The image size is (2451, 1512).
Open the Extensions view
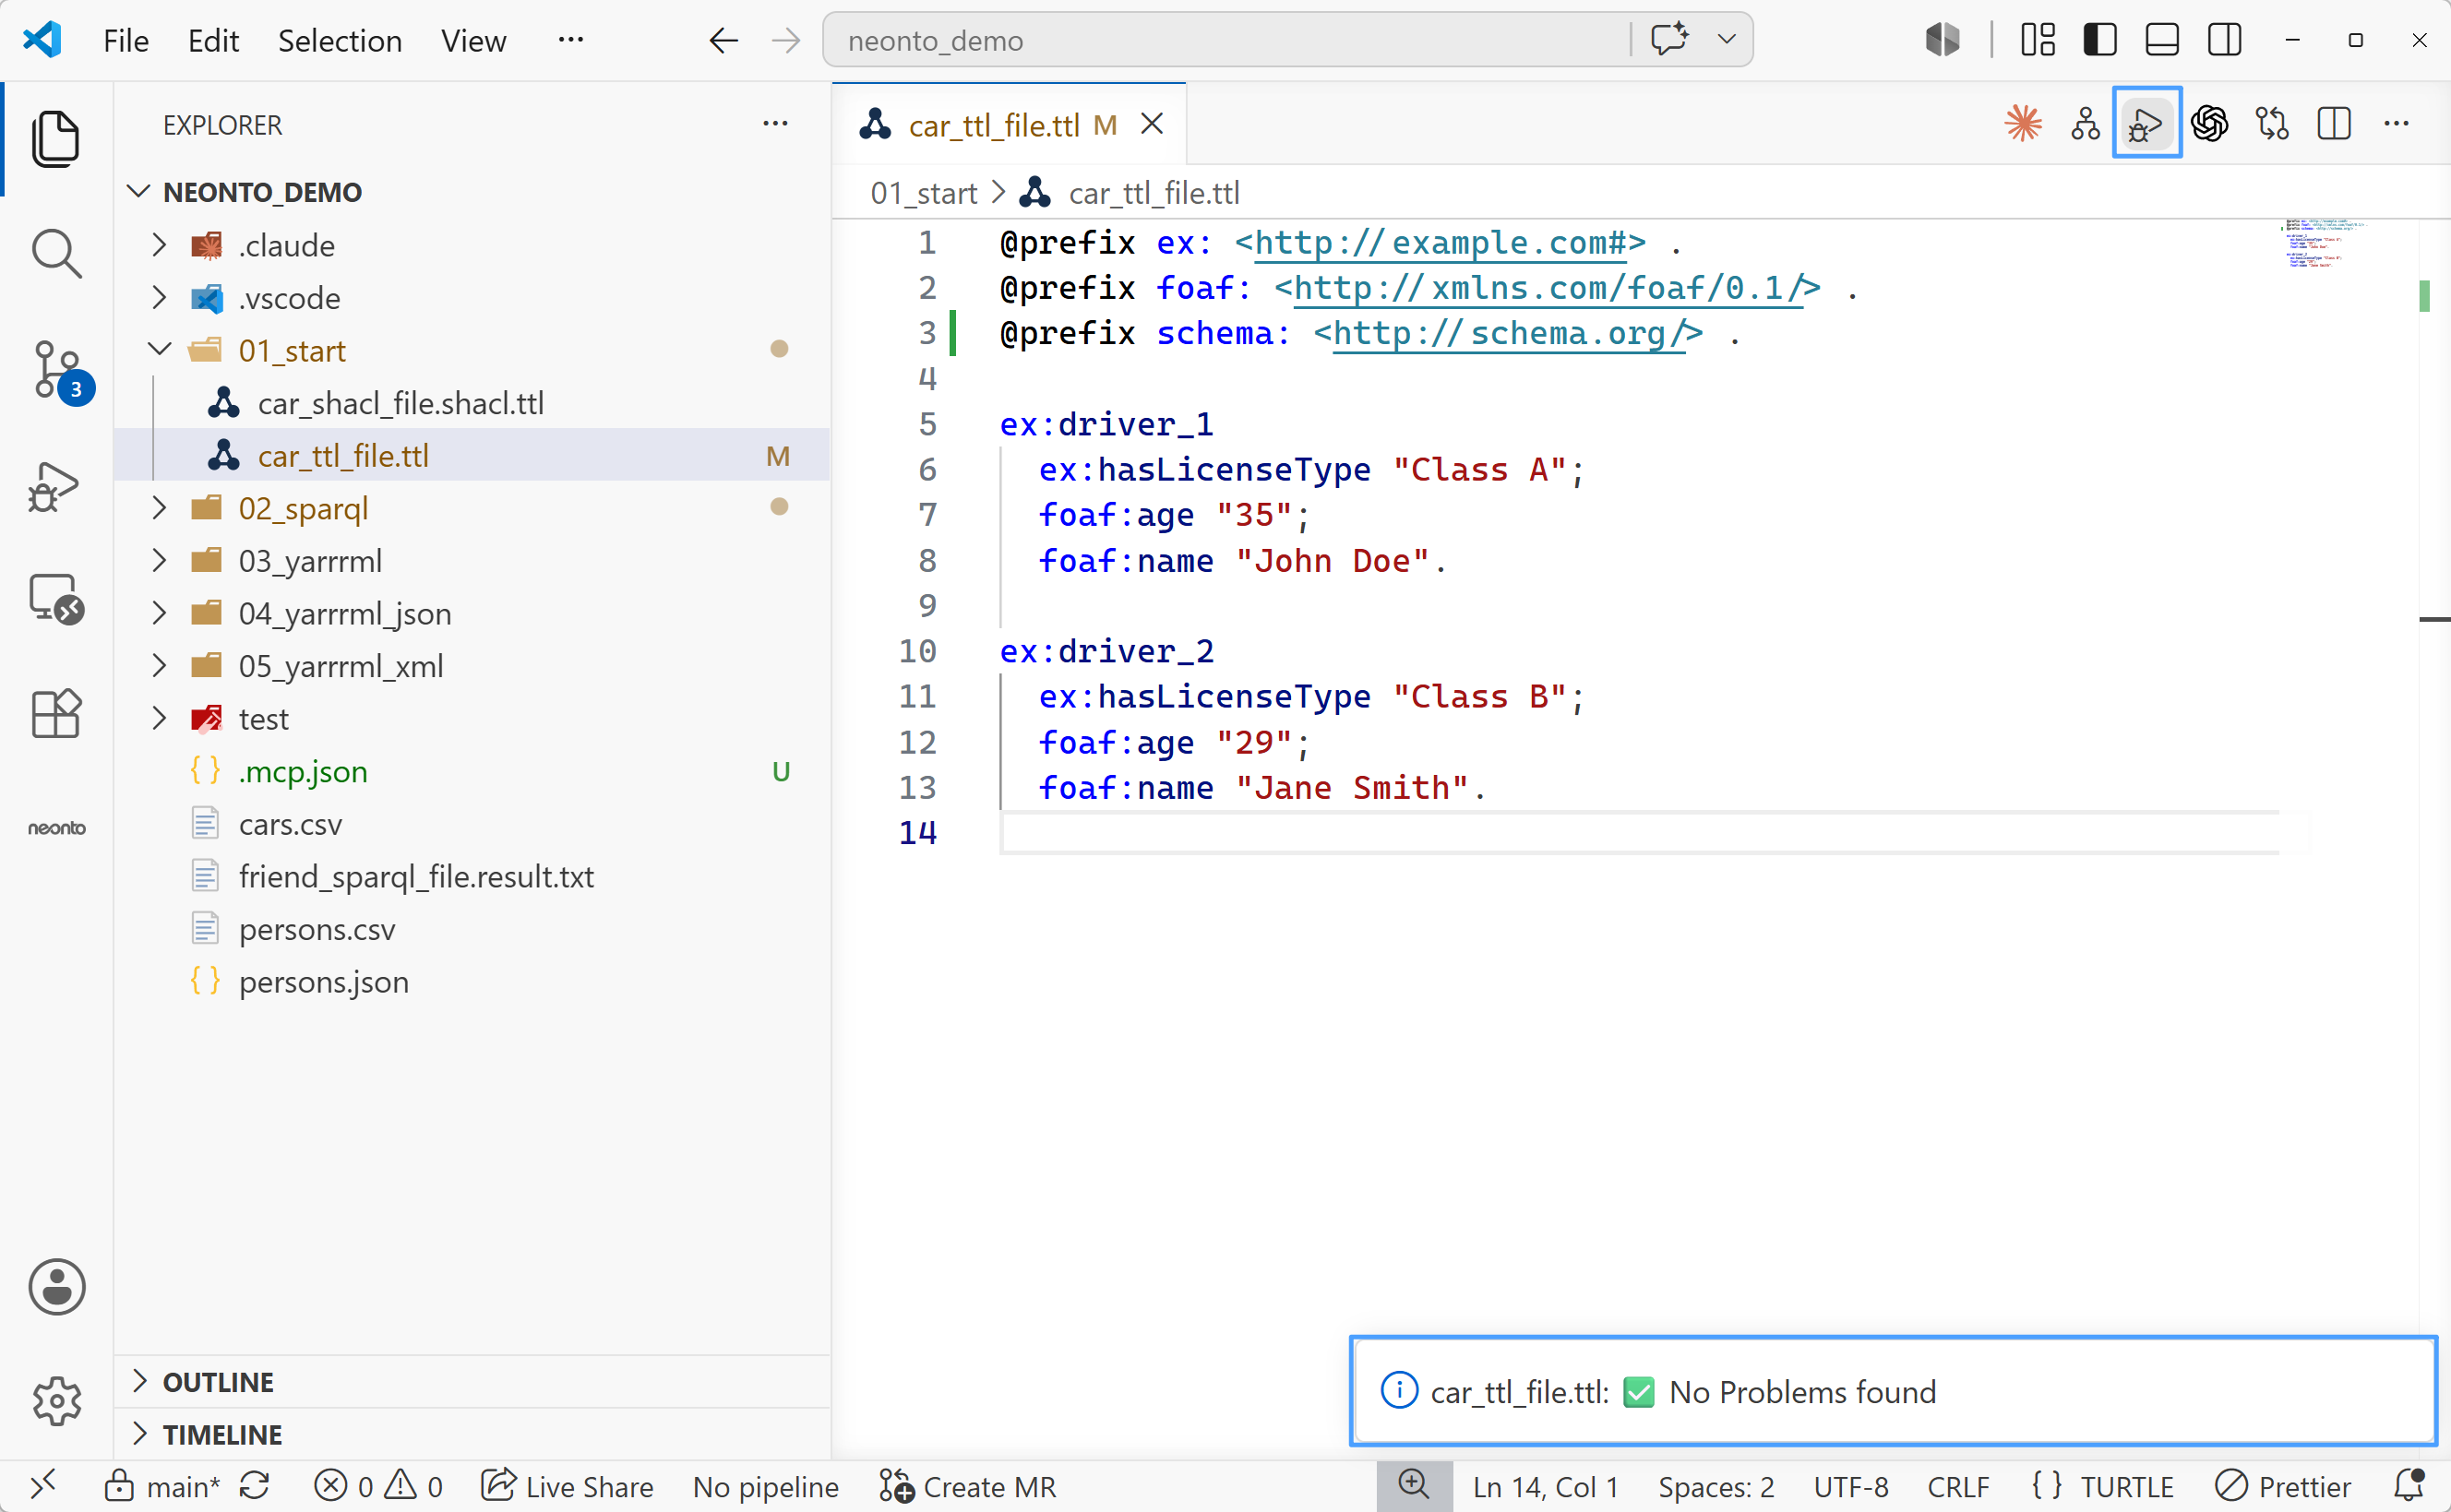[x=56, y=714]
